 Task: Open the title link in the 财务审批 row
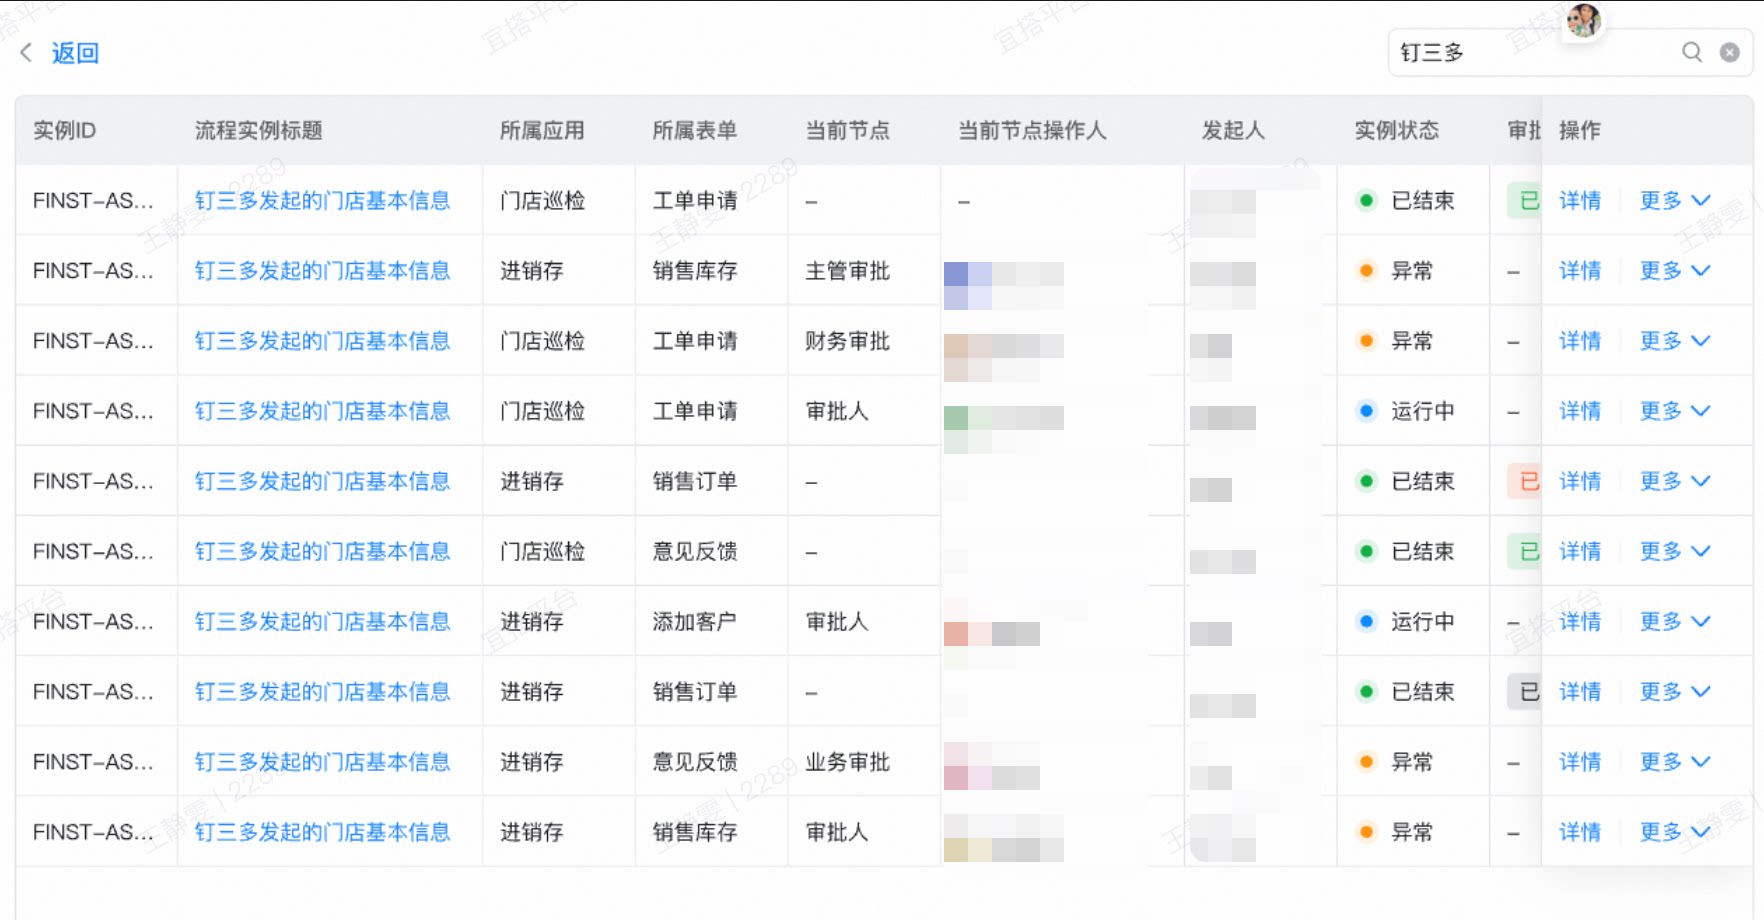322,341
